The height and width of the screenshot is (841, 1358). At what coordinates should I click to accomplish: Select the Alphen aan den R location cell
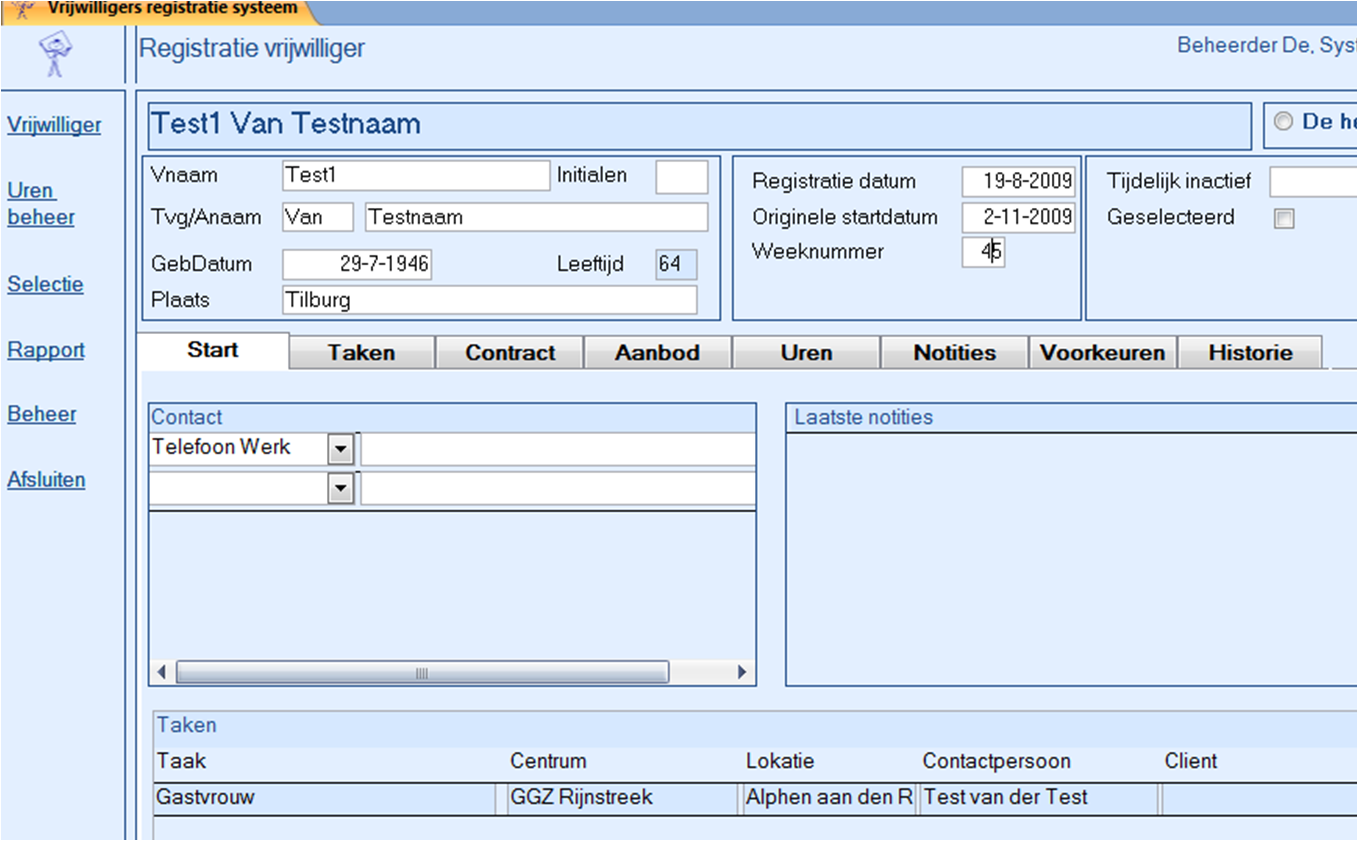(829, 798)
